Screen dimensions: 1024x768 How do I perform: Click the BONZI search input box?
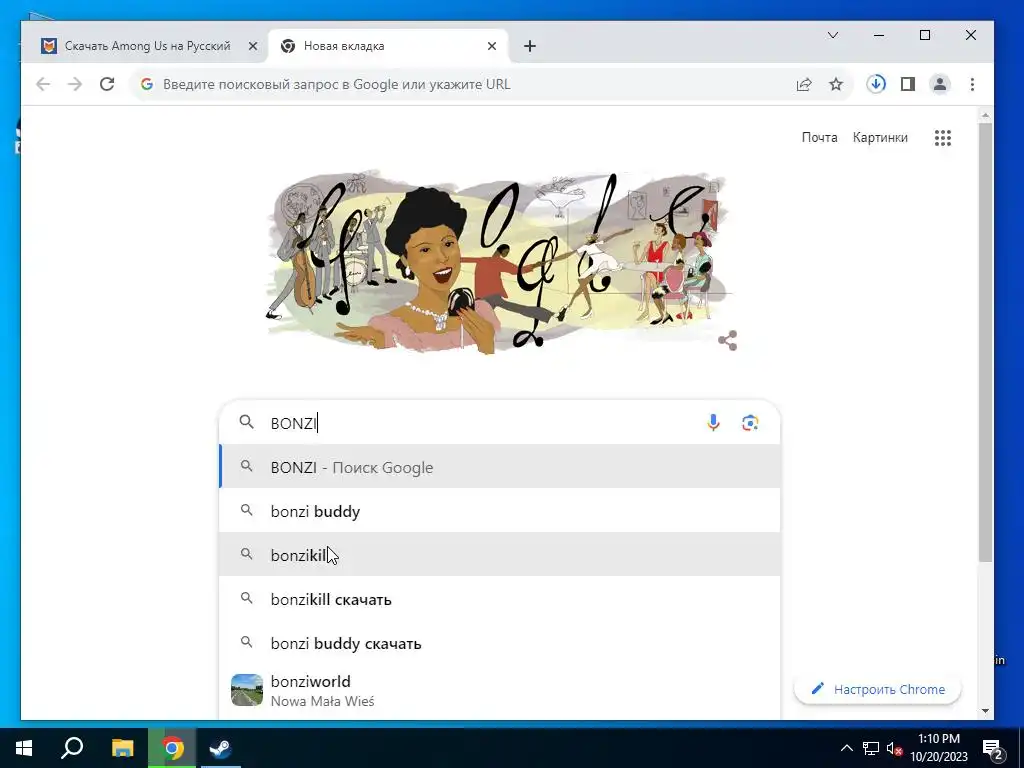click(483, 423)
